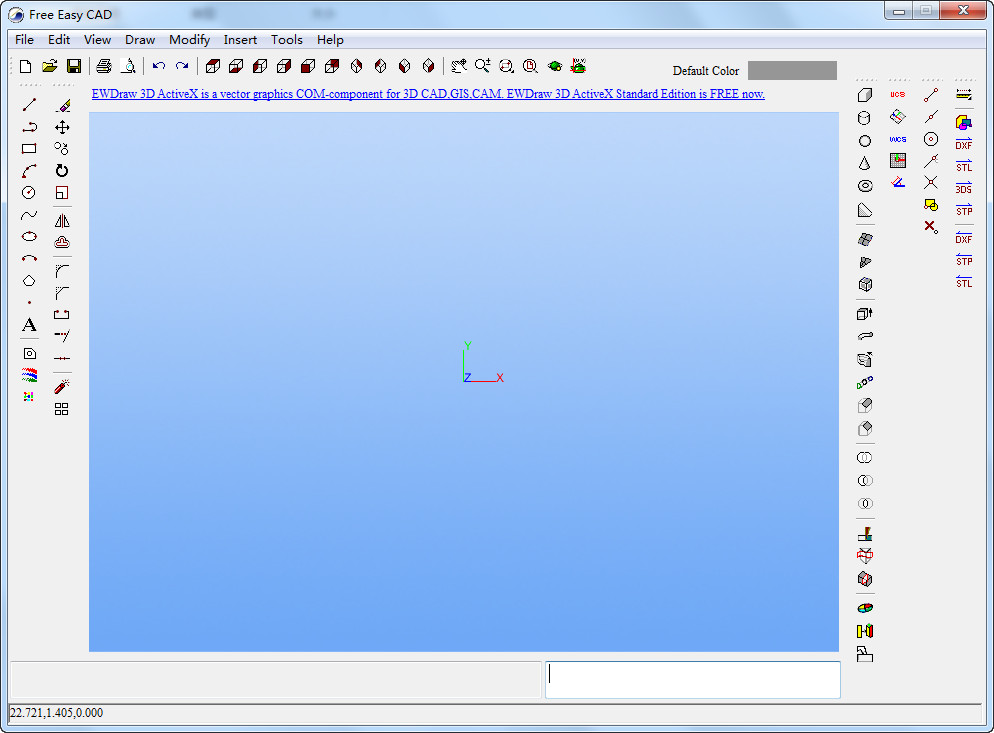The height and width of the screenshot is (733, 994).
Task: Click the red UCS icon
Action: pyautogui.click(x=897, y=95)
